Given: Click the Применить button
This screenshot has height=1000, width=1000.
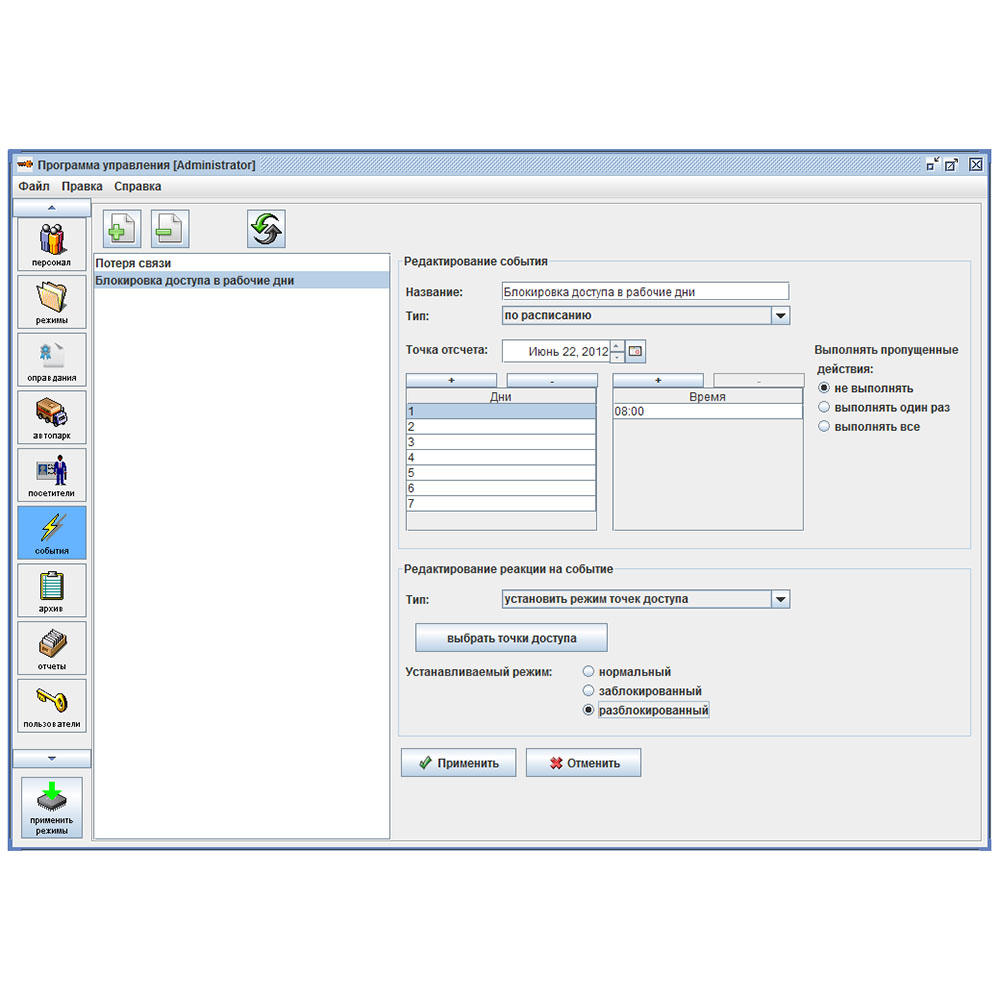Looking at the screenshot, I should (458, 763).
